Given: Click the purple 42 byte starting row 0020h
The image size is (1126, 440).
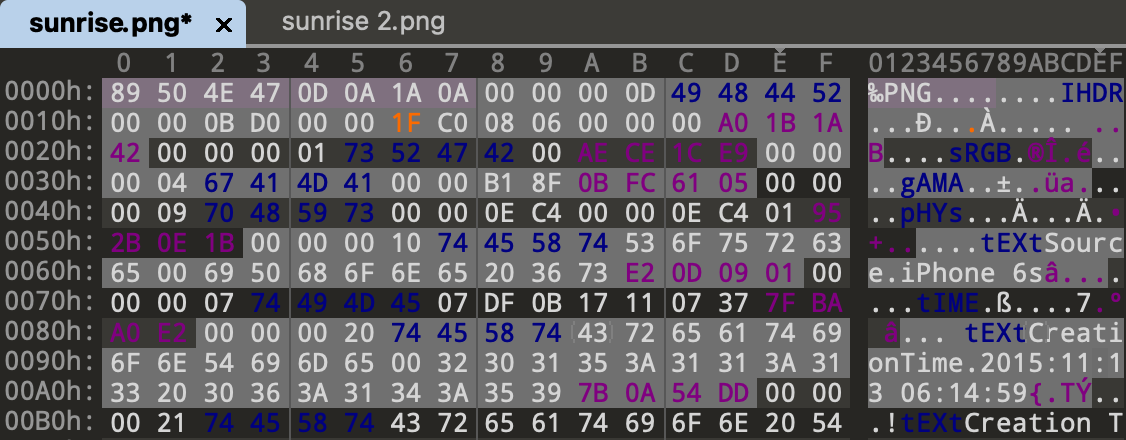Looking at the screenshot, I should click(x=124, y=153).
